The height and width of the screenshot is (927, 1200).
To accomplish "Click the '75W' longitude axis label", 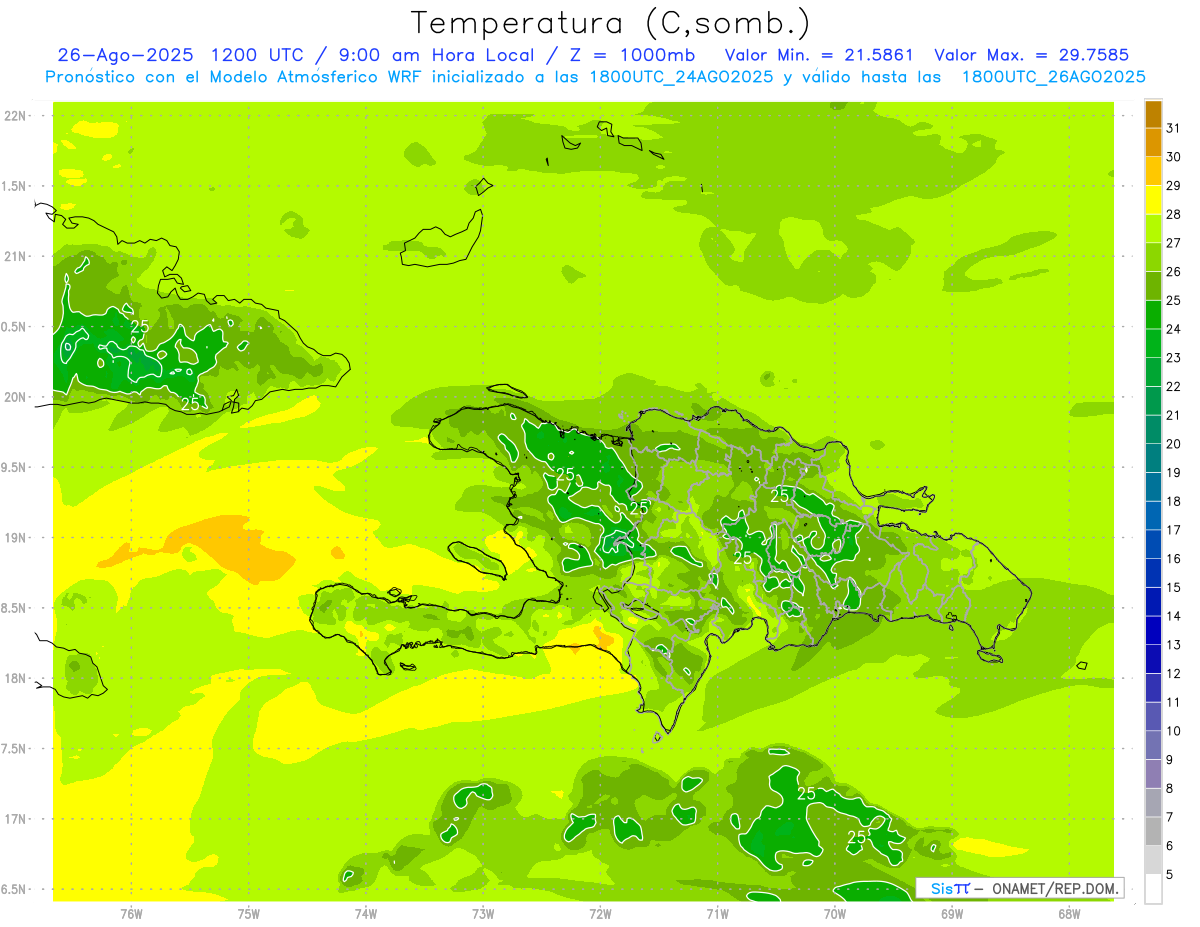I will [249, 913].
